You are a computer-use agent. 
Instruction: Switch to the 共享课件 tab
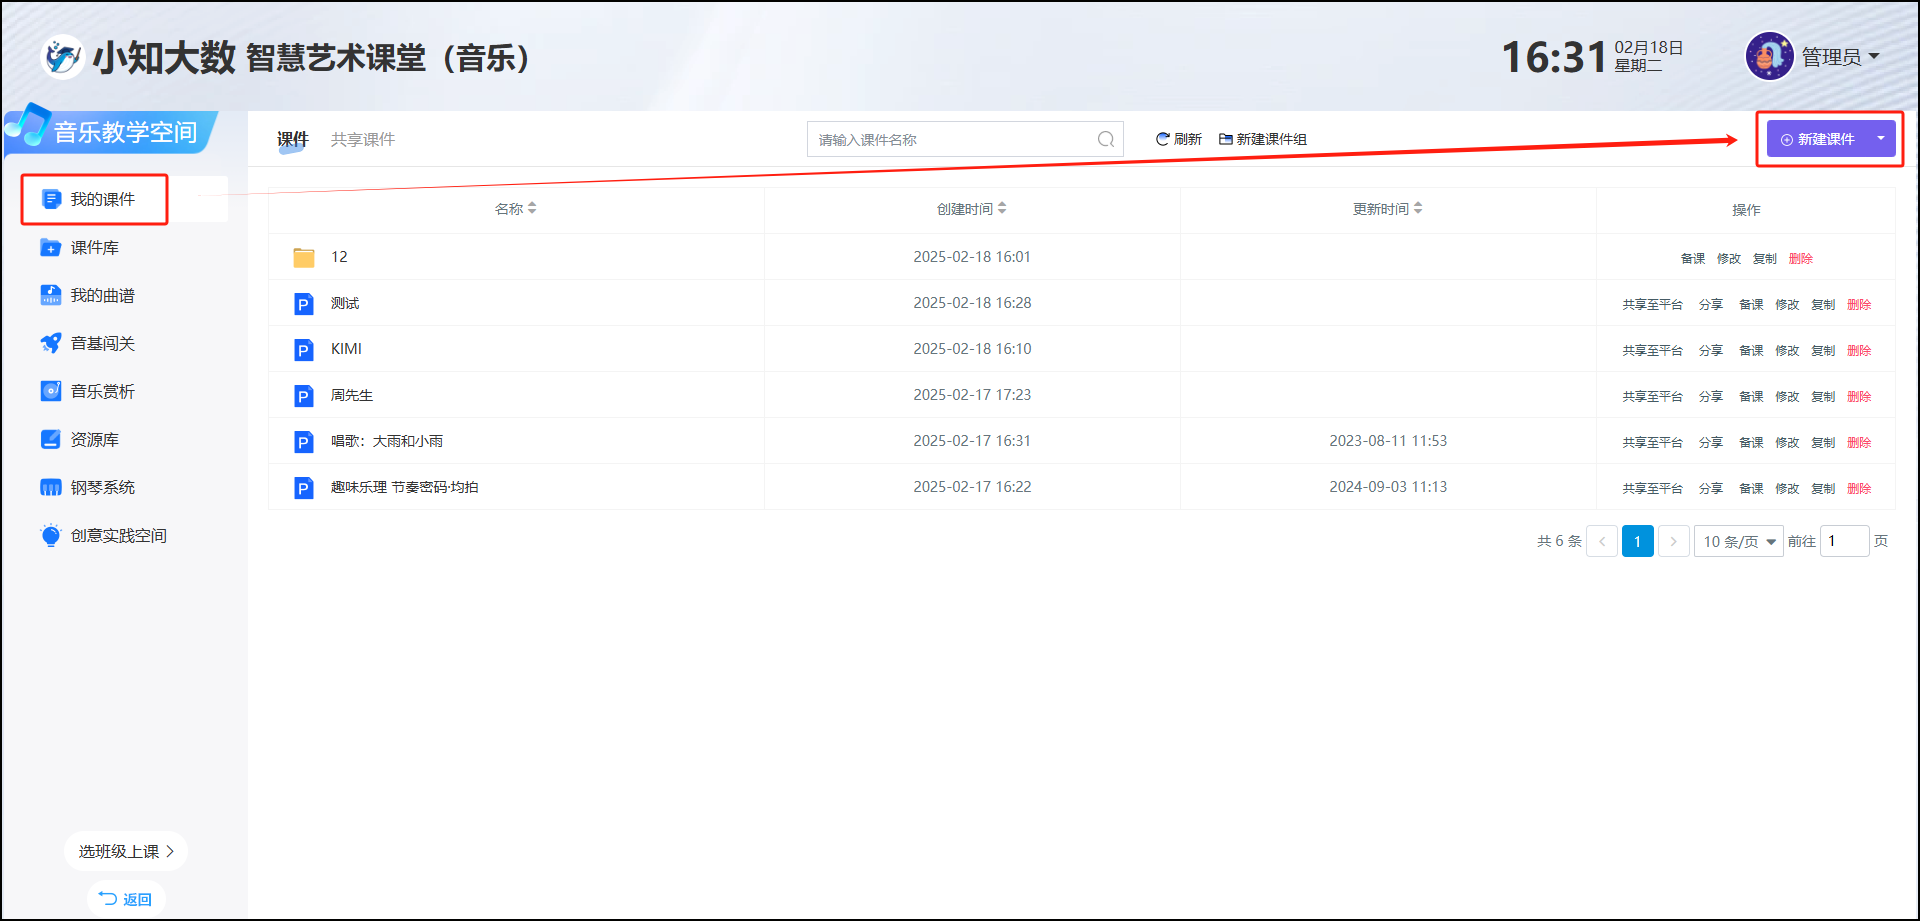pyautogui.click(x=363, y=139)
